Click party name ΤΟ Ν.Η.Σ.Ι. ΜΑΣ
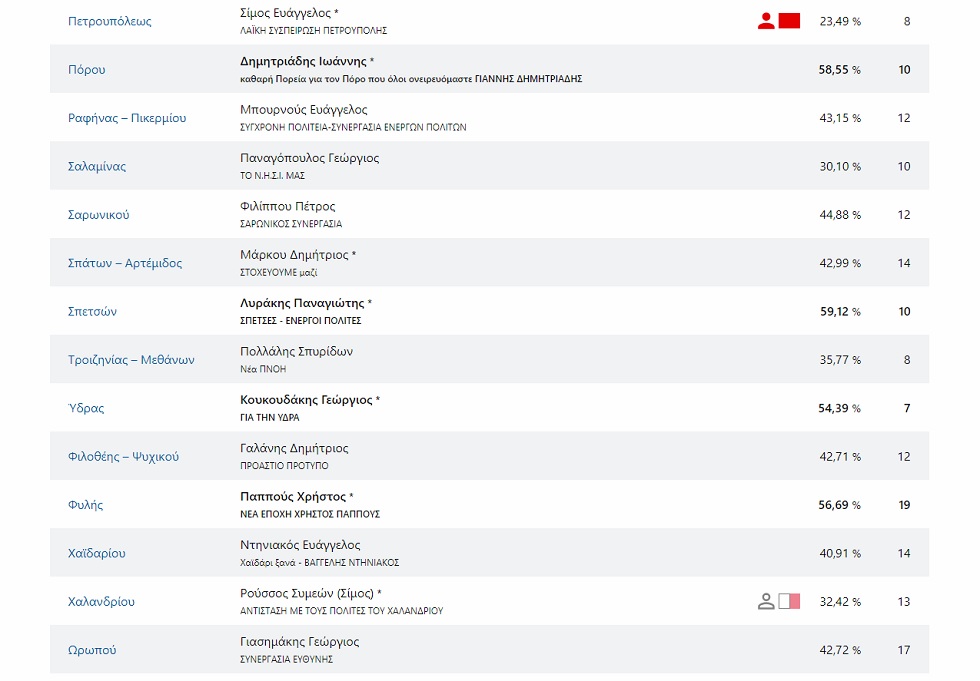 272,176
